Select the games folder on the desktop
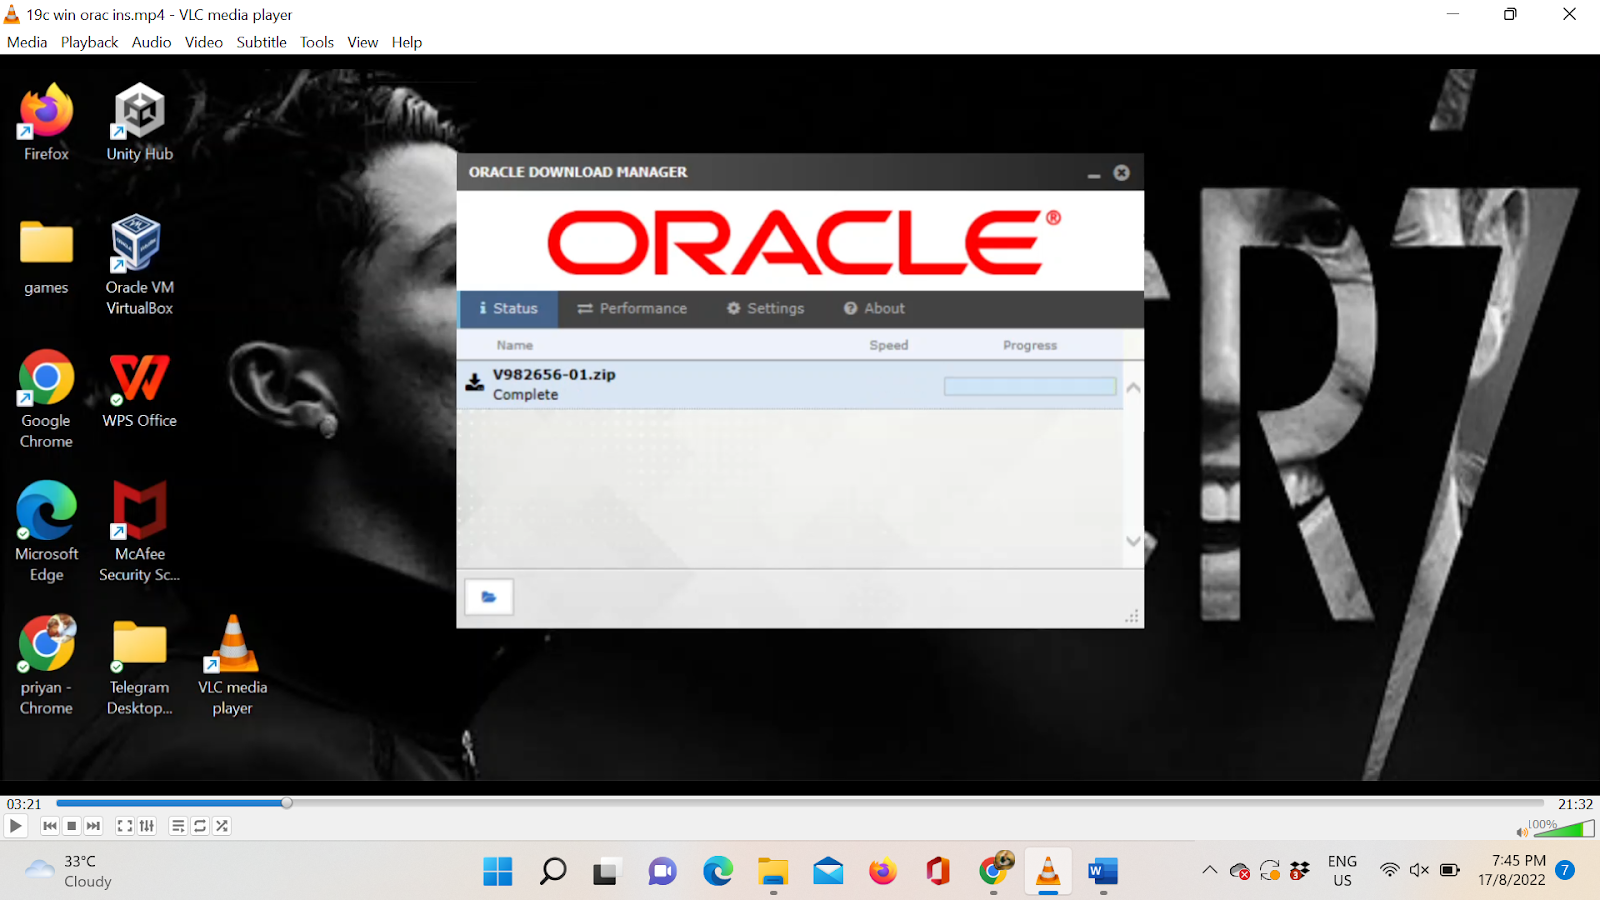The width and height of the screenshot is (1600, 900). pyautogui.click(x=46, y=257)
